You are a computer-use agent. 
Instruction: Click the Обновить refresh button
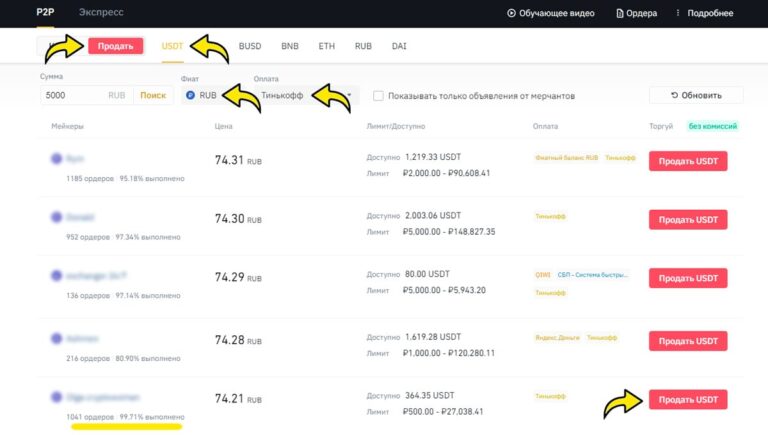pos(696,95)
